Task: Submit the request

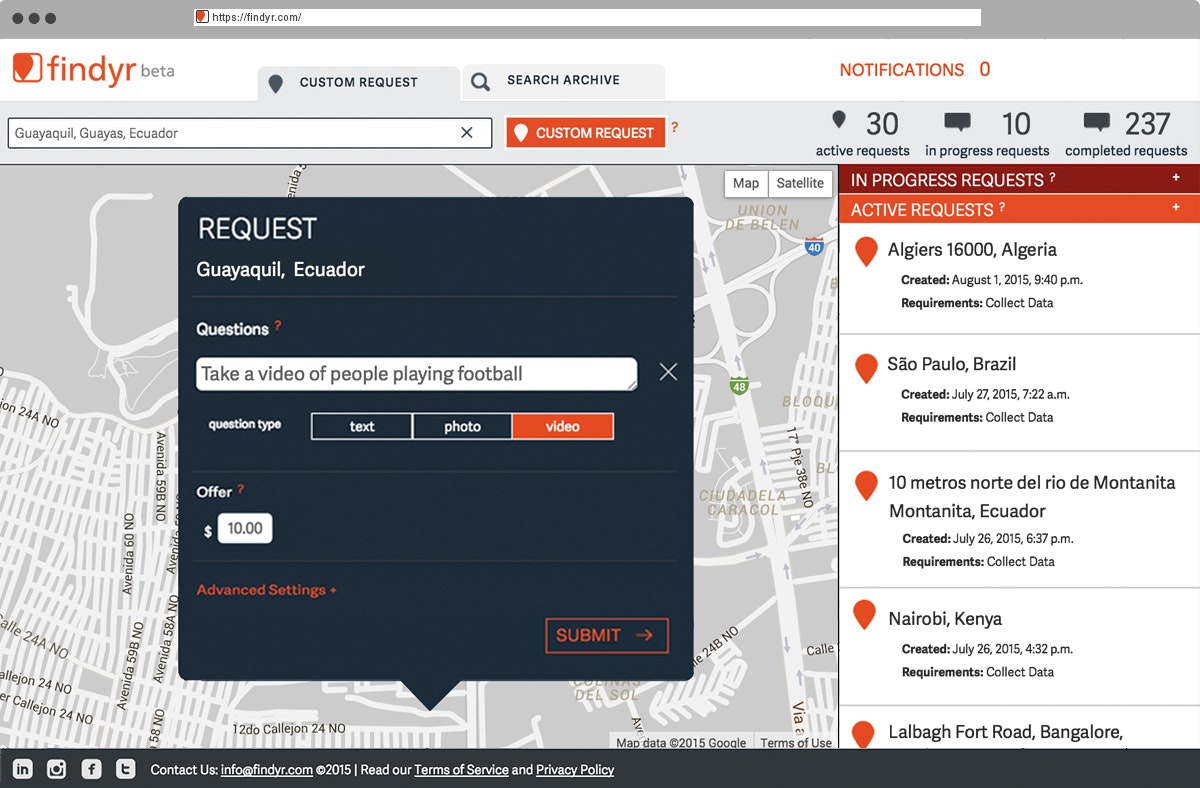Action: point(607,635)
